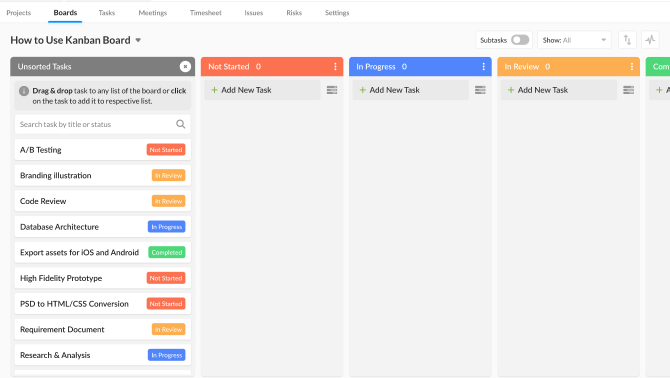The width and height of the screenshot is (670, 378).
Task: Open the Show: All dropdown
Action: click(574, 40)
